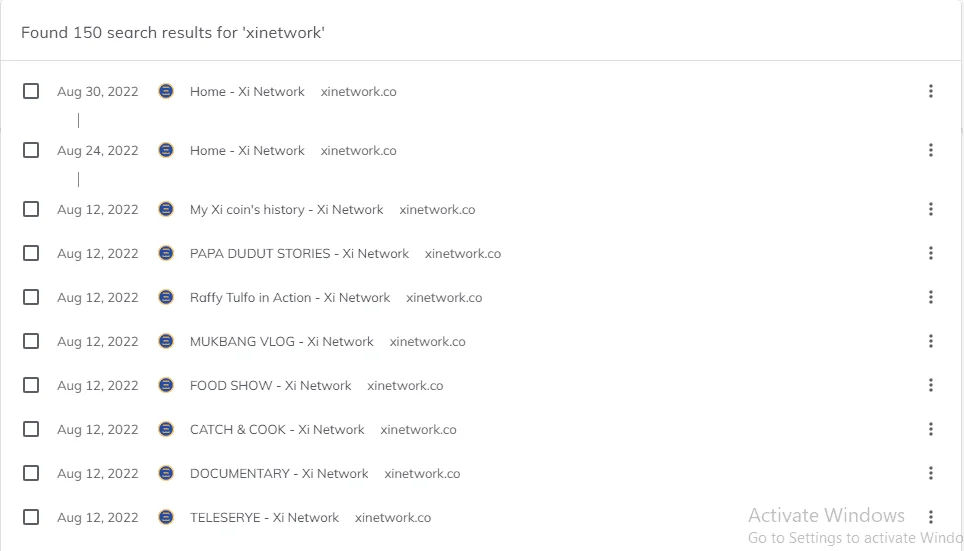Click the 'Found 150 search results' heading text
Screen dimensions: 964x551
click(x=173, y=33)
